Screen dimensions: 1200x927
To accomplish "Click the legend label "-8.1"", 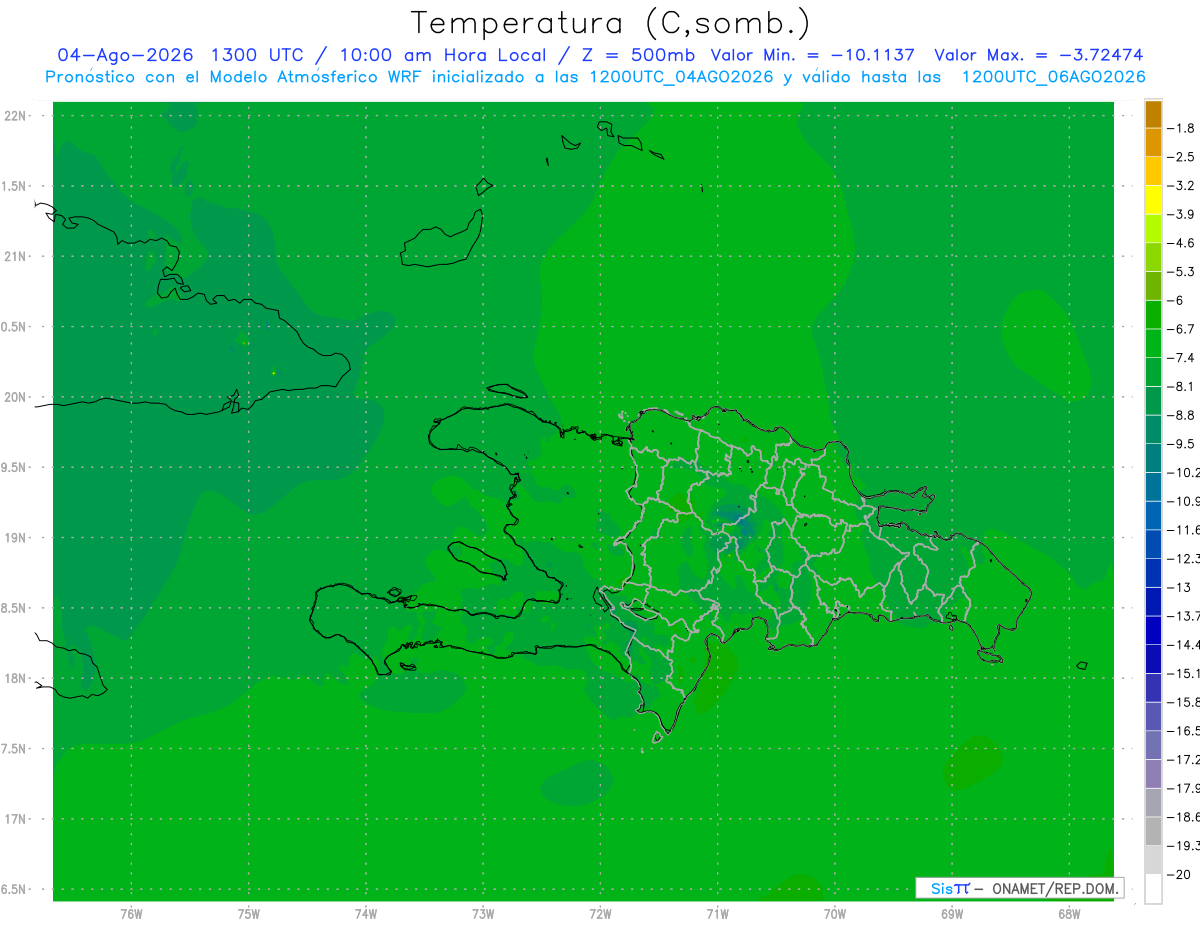I will [x=1182, y=387].
